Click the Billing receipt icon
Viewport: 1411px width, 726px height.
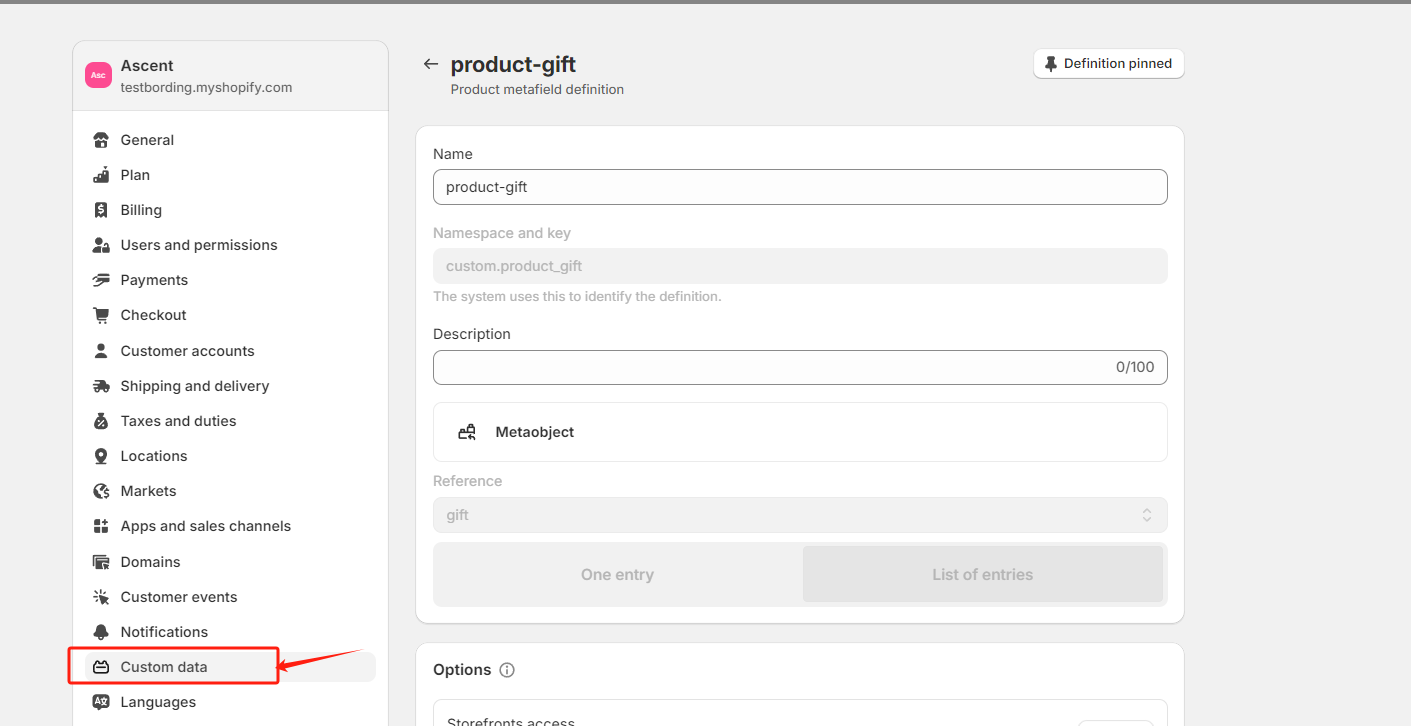tap(101, 210)
